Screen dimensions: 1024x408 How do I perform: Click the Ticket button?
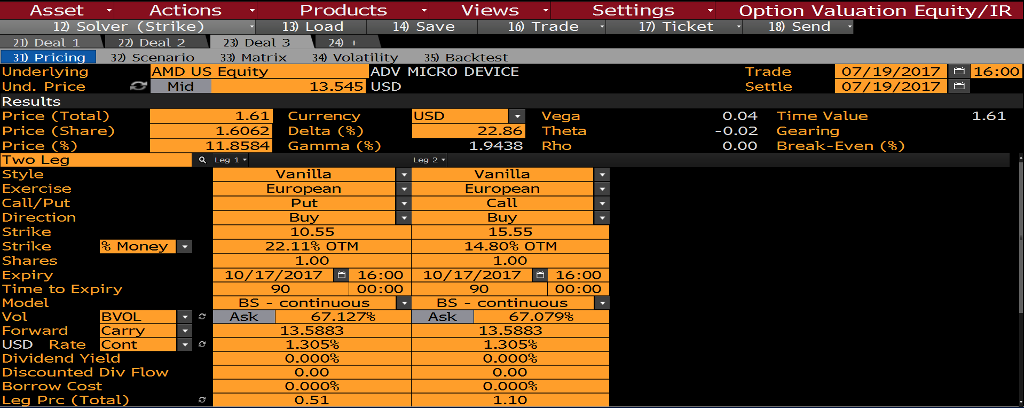(674, 27)
